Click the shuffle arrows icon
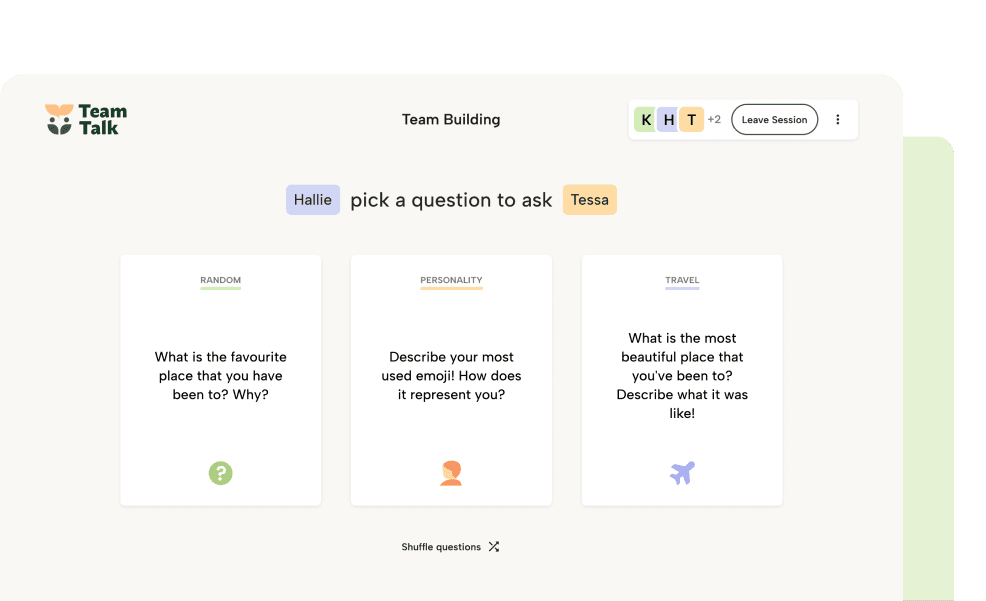 (x=494, y=547)
